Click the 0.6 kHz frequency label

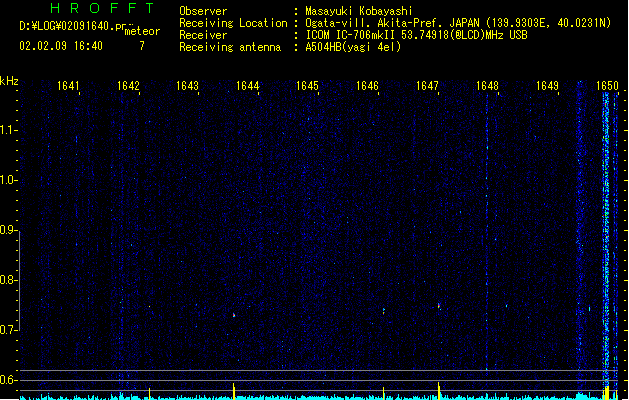8,380
